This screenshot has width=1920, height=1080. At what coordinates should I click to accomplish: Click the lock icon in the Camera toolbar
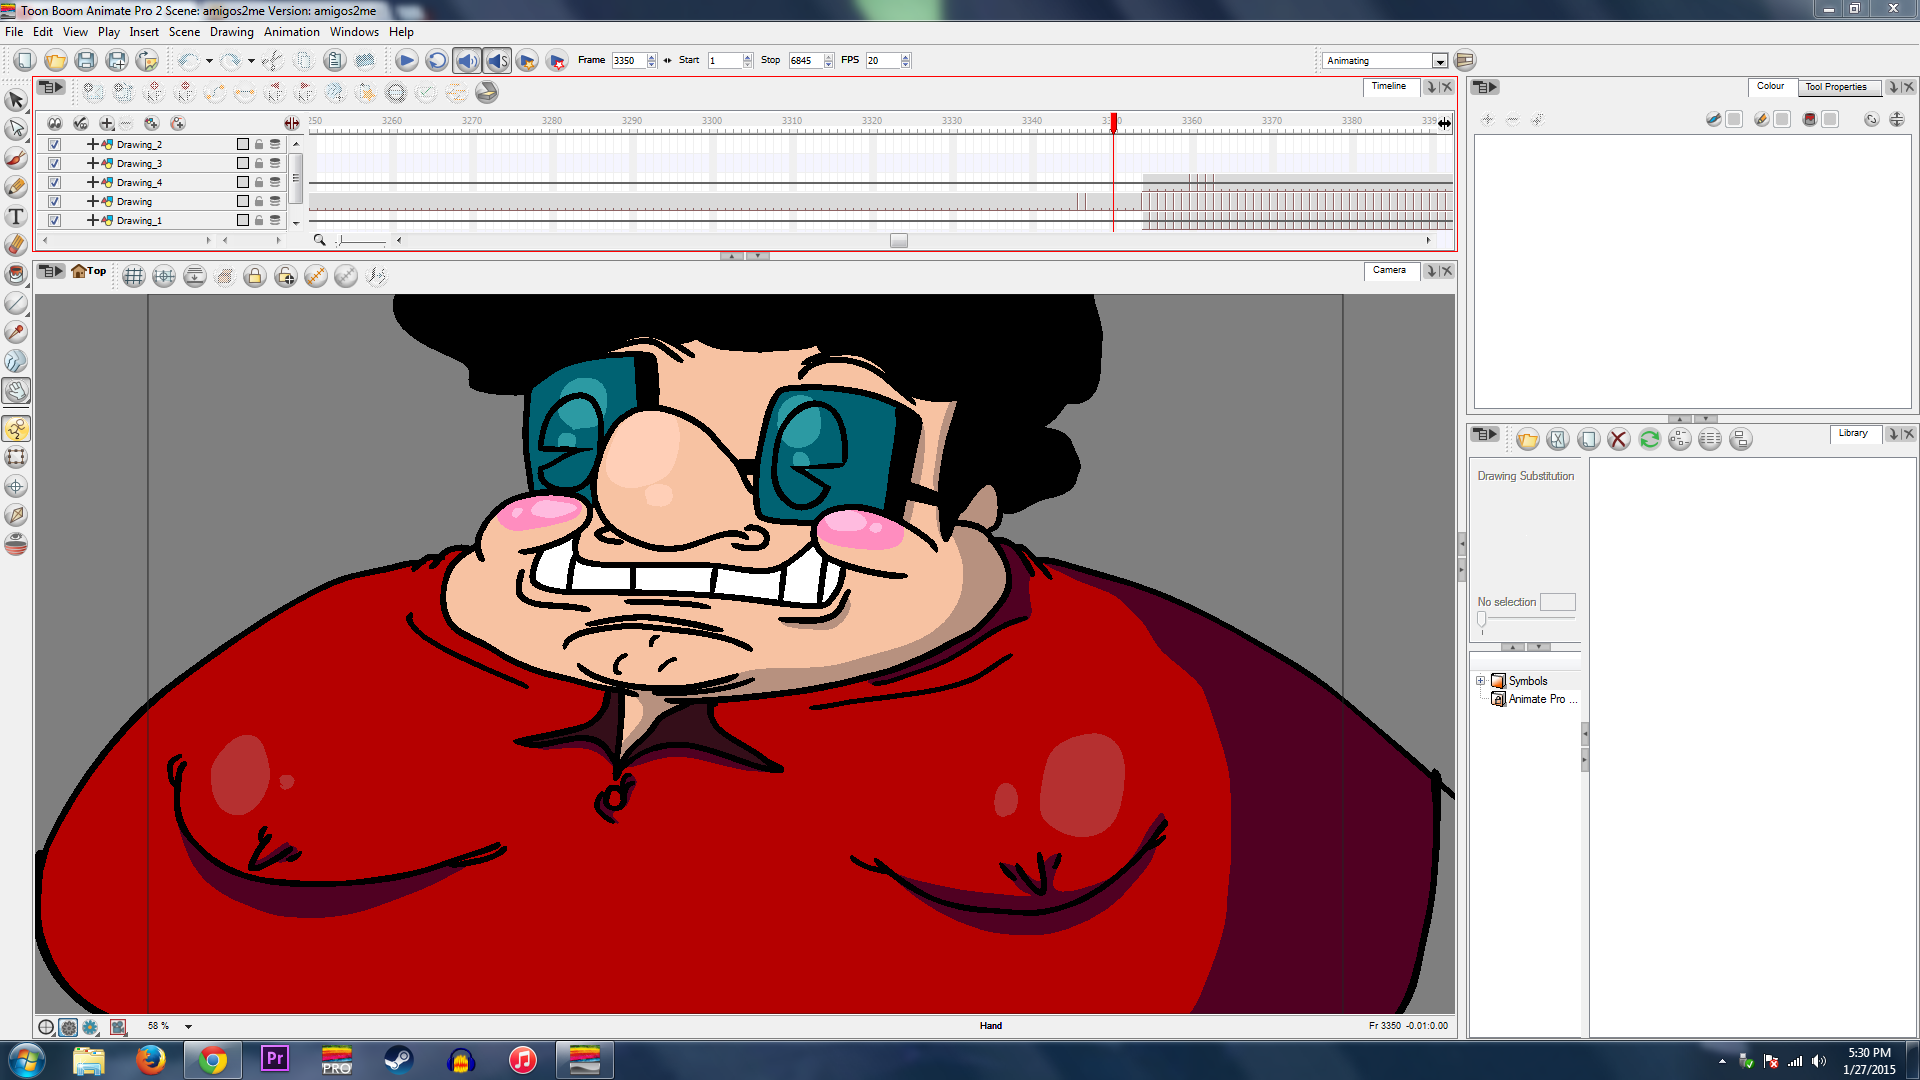click(255, 276)
